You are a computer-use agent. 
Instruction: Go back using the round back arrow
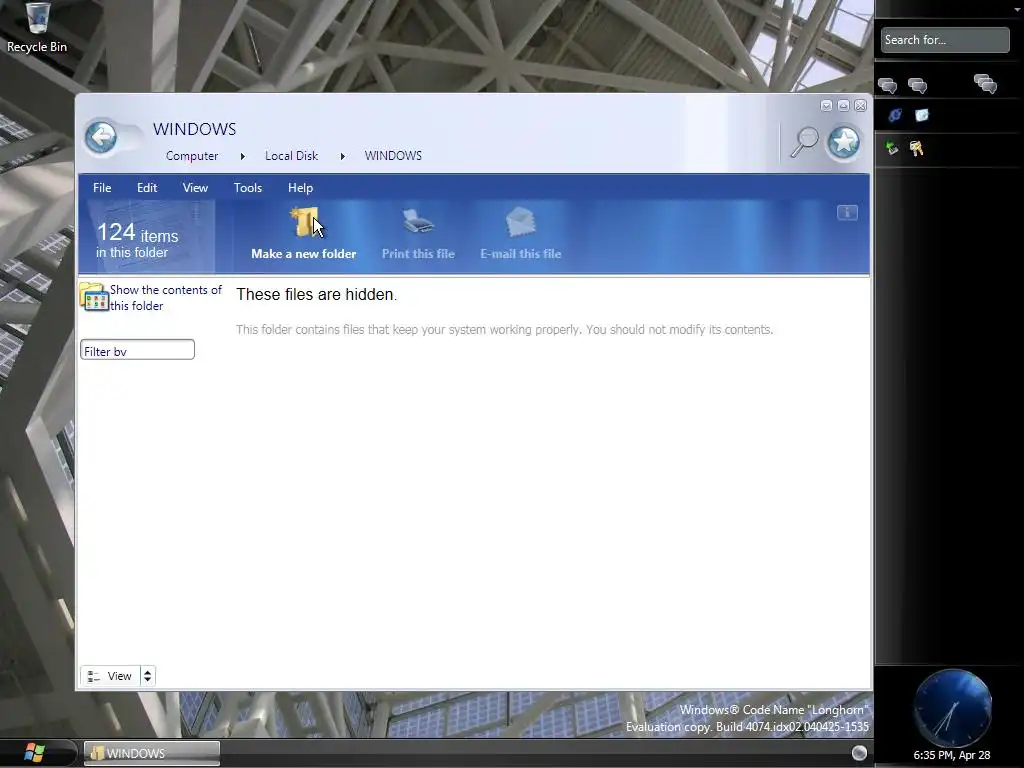point(101,136)
